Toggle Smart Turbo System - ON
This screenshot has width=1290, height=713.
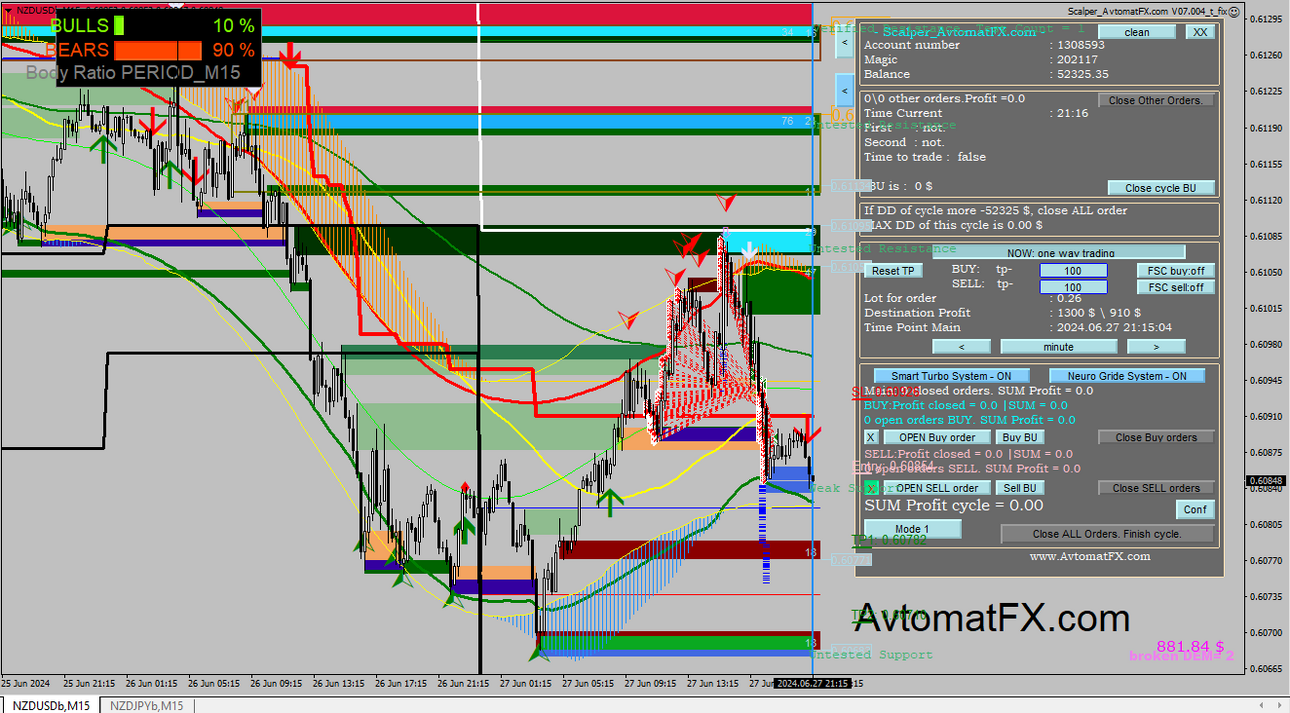click(x=951, y=376)
